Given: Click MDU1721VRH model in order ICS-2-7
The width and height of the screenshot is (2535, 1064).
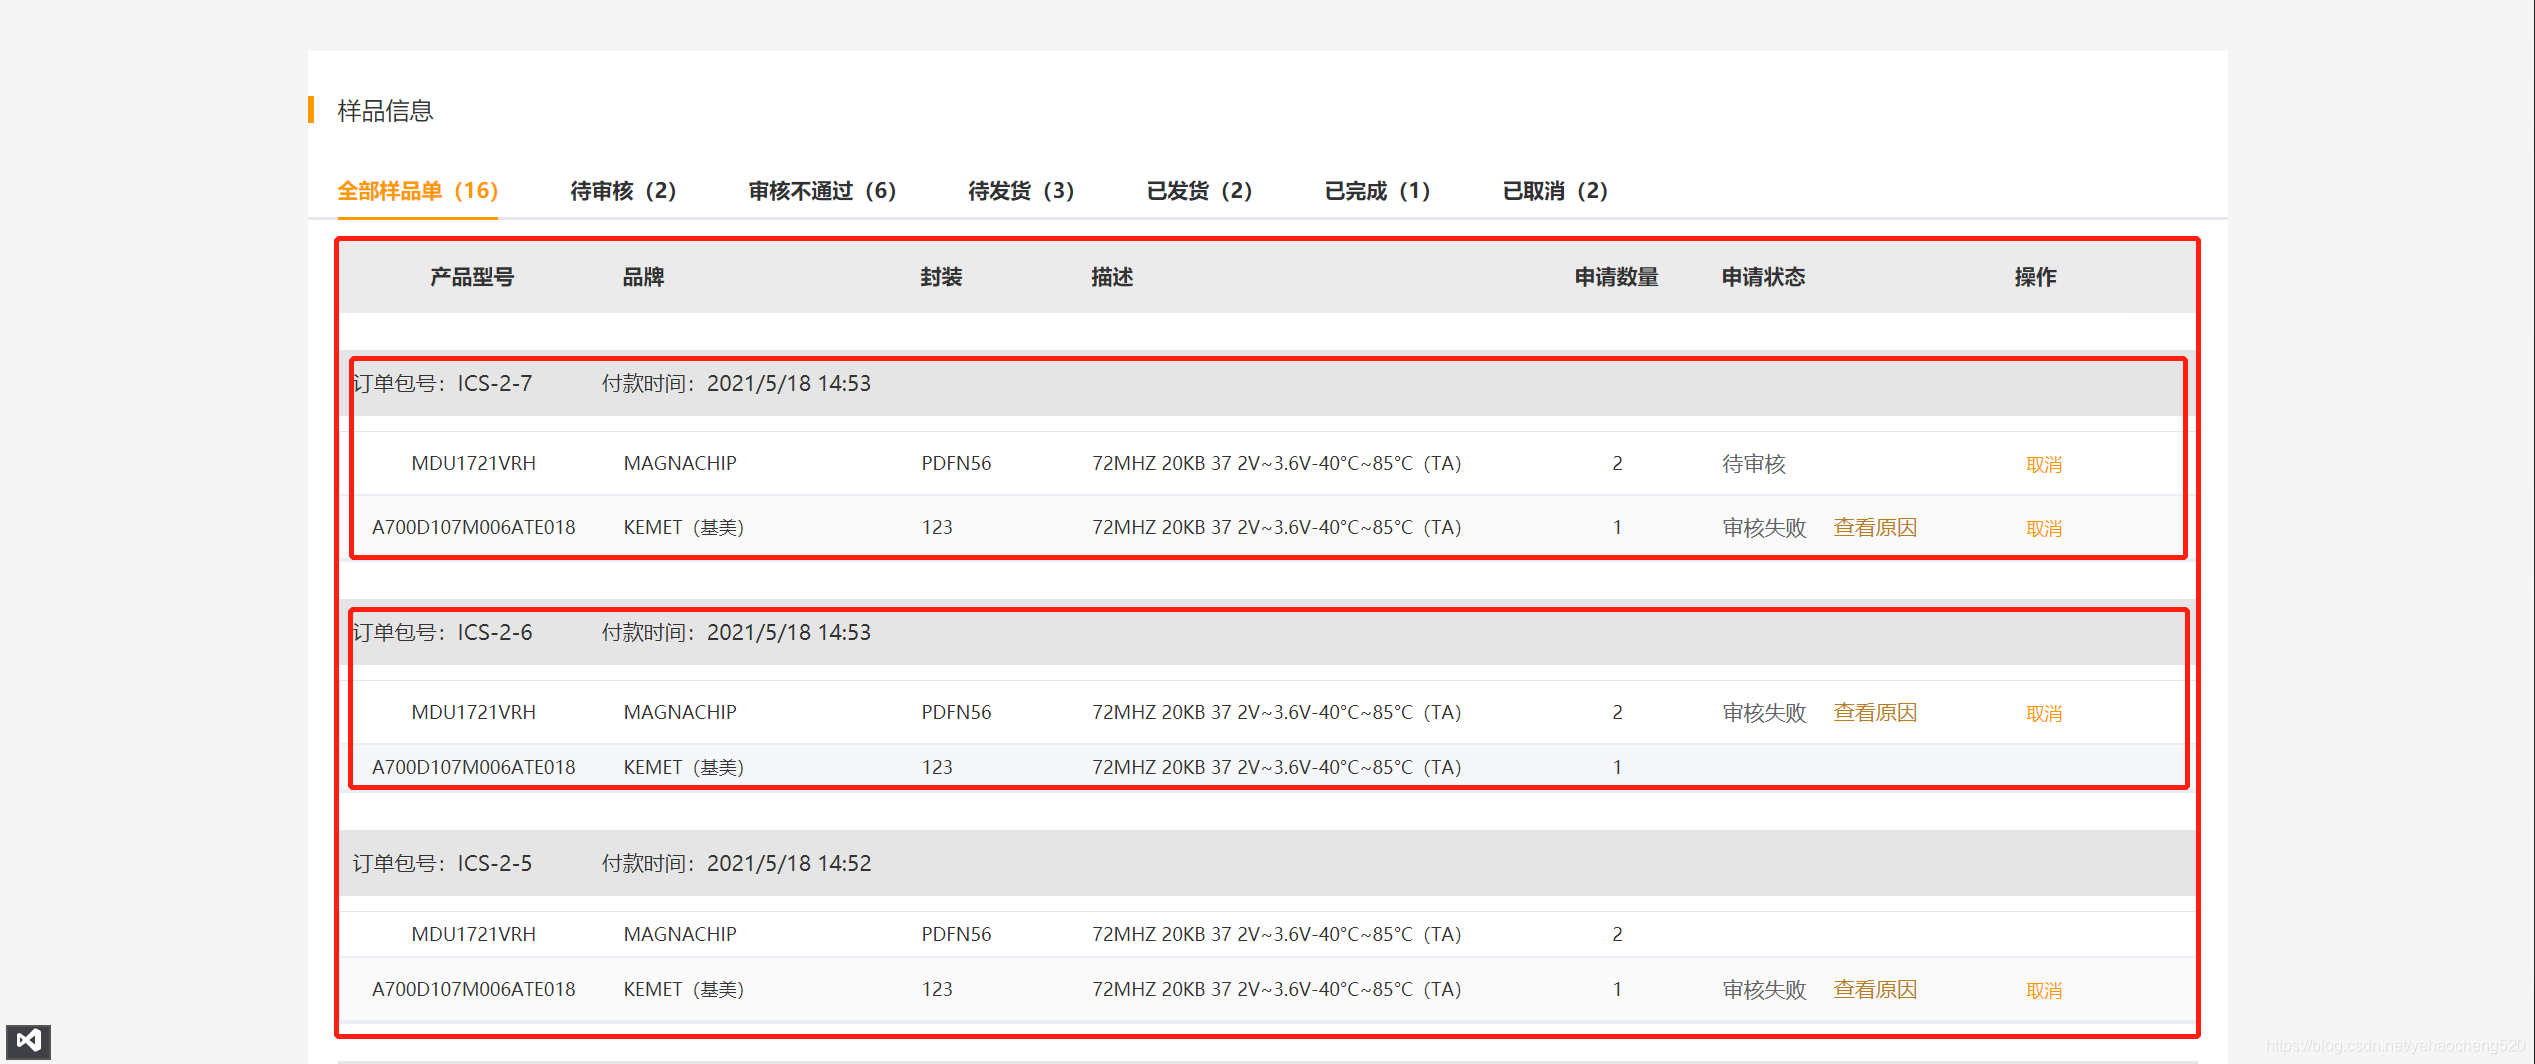Looking at the screenshot, I should tap(474, 463).
